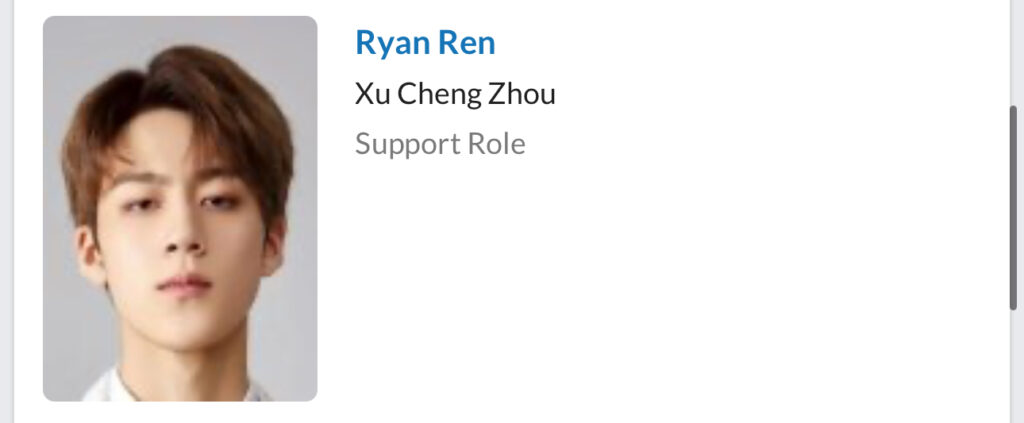Click the Support Role label
The height and width of the screenshot is (423, 1024).
coord(440,144)
